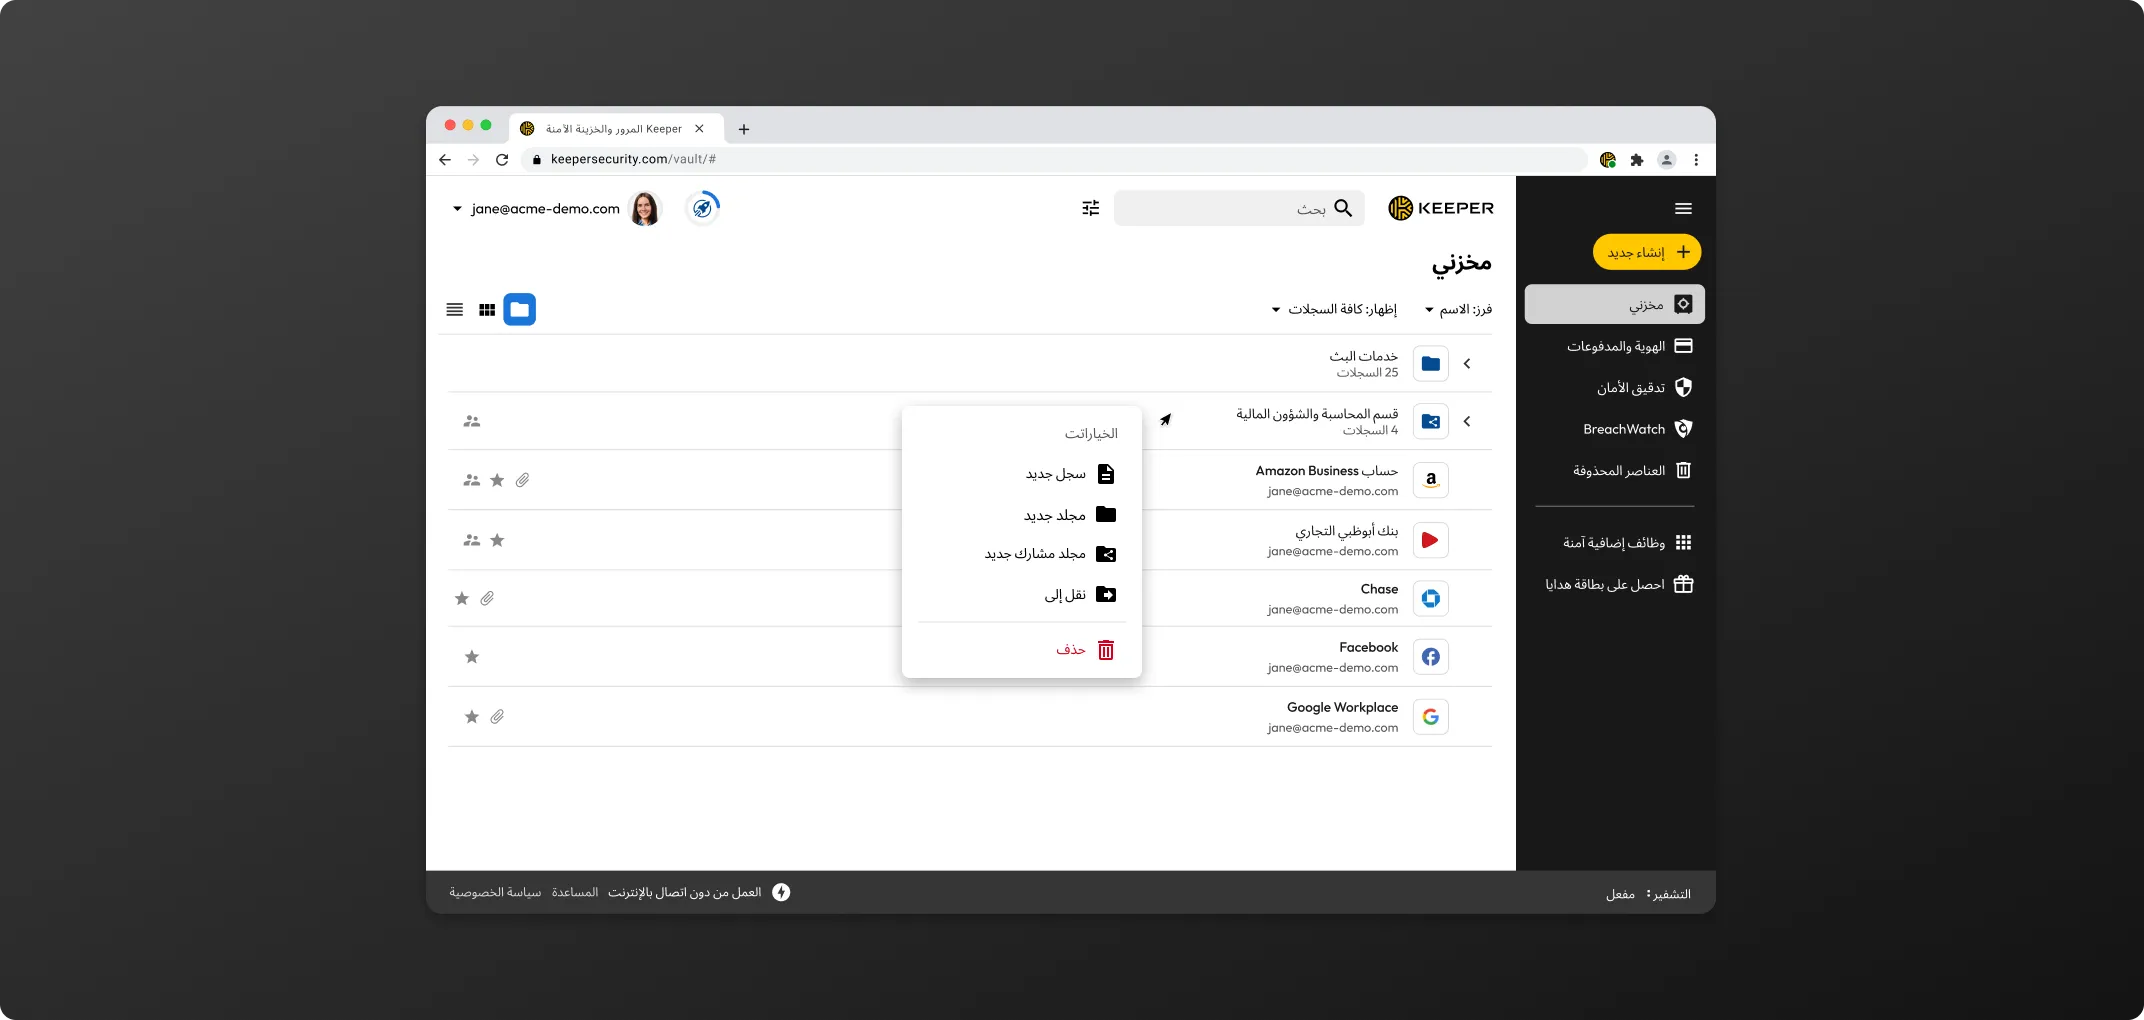Open BreachWatch in the sidebar
The width and height of the screenshot is (2144, 1020).
(1637, 429)
